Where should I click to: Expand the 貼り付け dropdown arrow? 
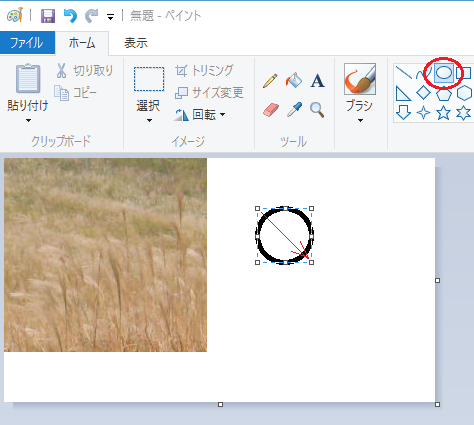point(28,121)
